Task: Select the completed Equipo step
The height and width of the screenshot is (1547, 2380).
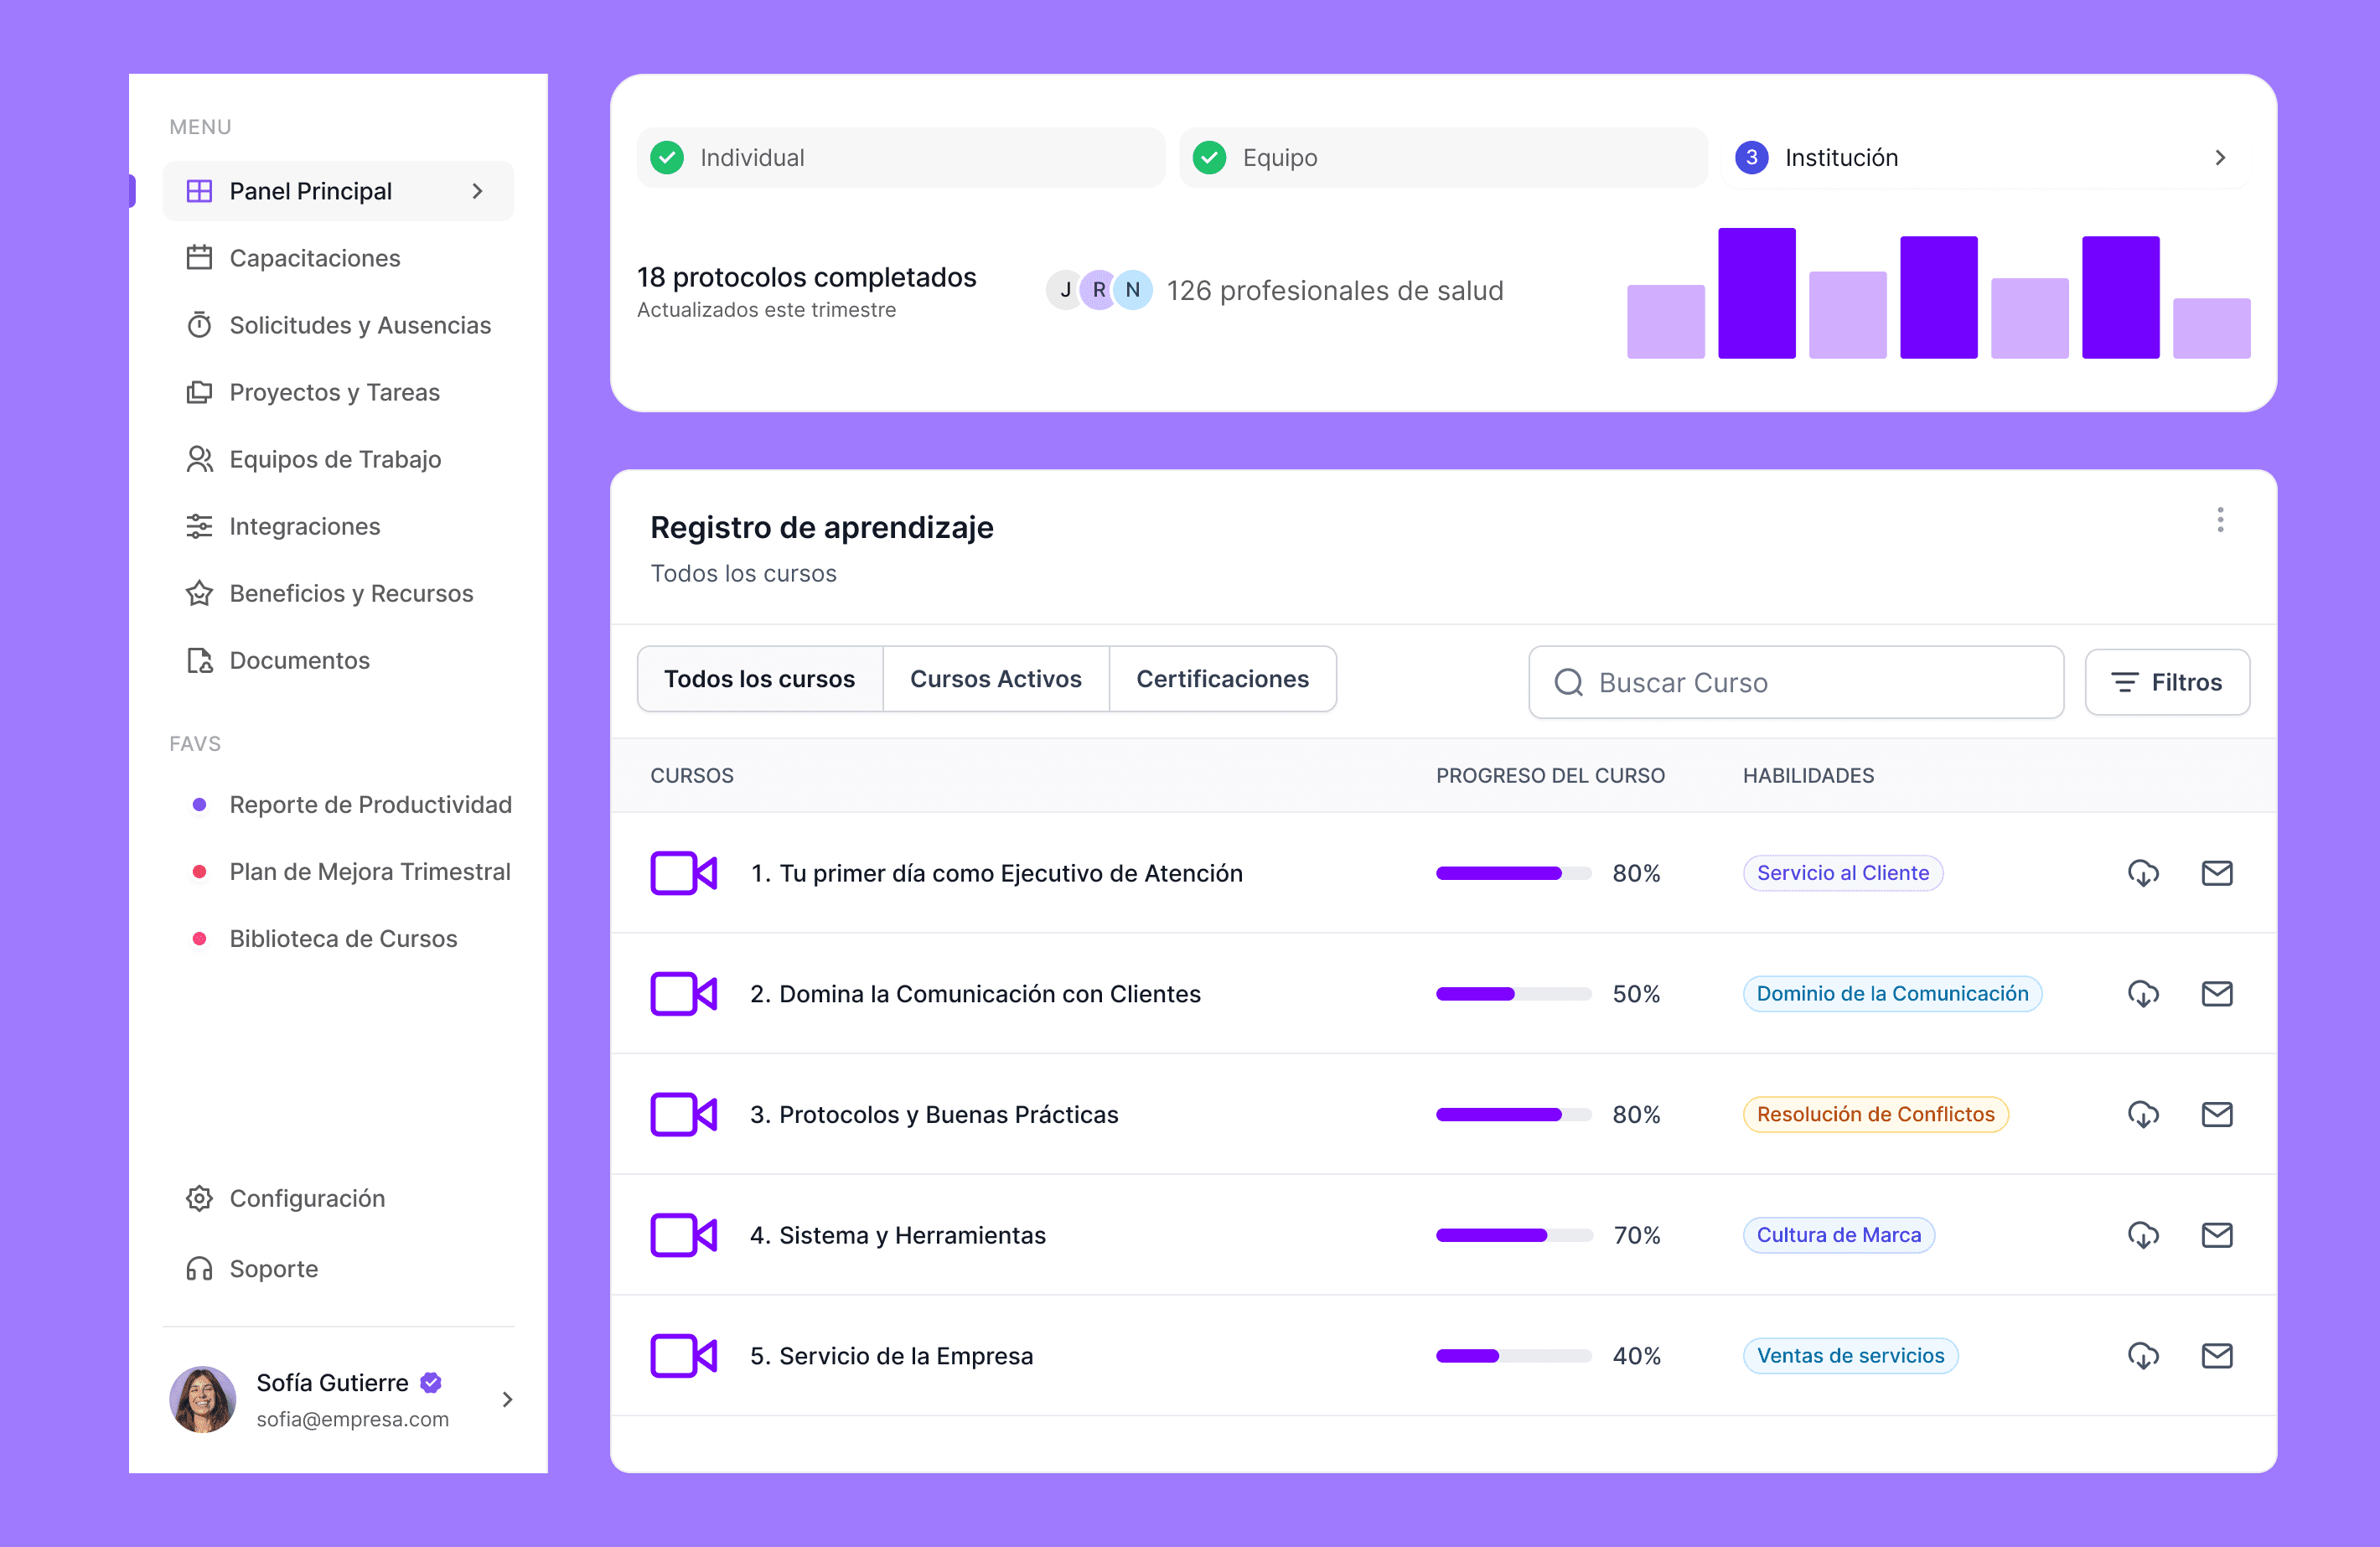Action: click(x=1443, y=158)
